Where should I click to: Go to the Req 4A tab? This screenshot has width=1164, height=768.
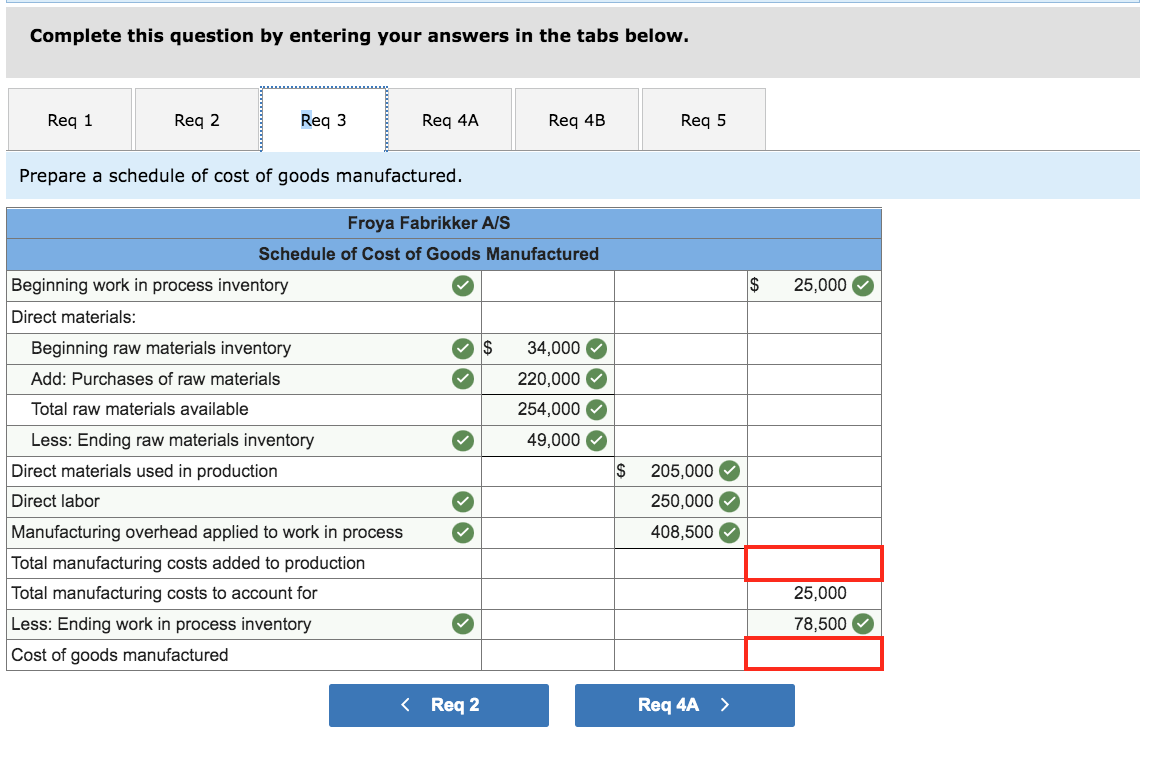[x=450, y=119]
